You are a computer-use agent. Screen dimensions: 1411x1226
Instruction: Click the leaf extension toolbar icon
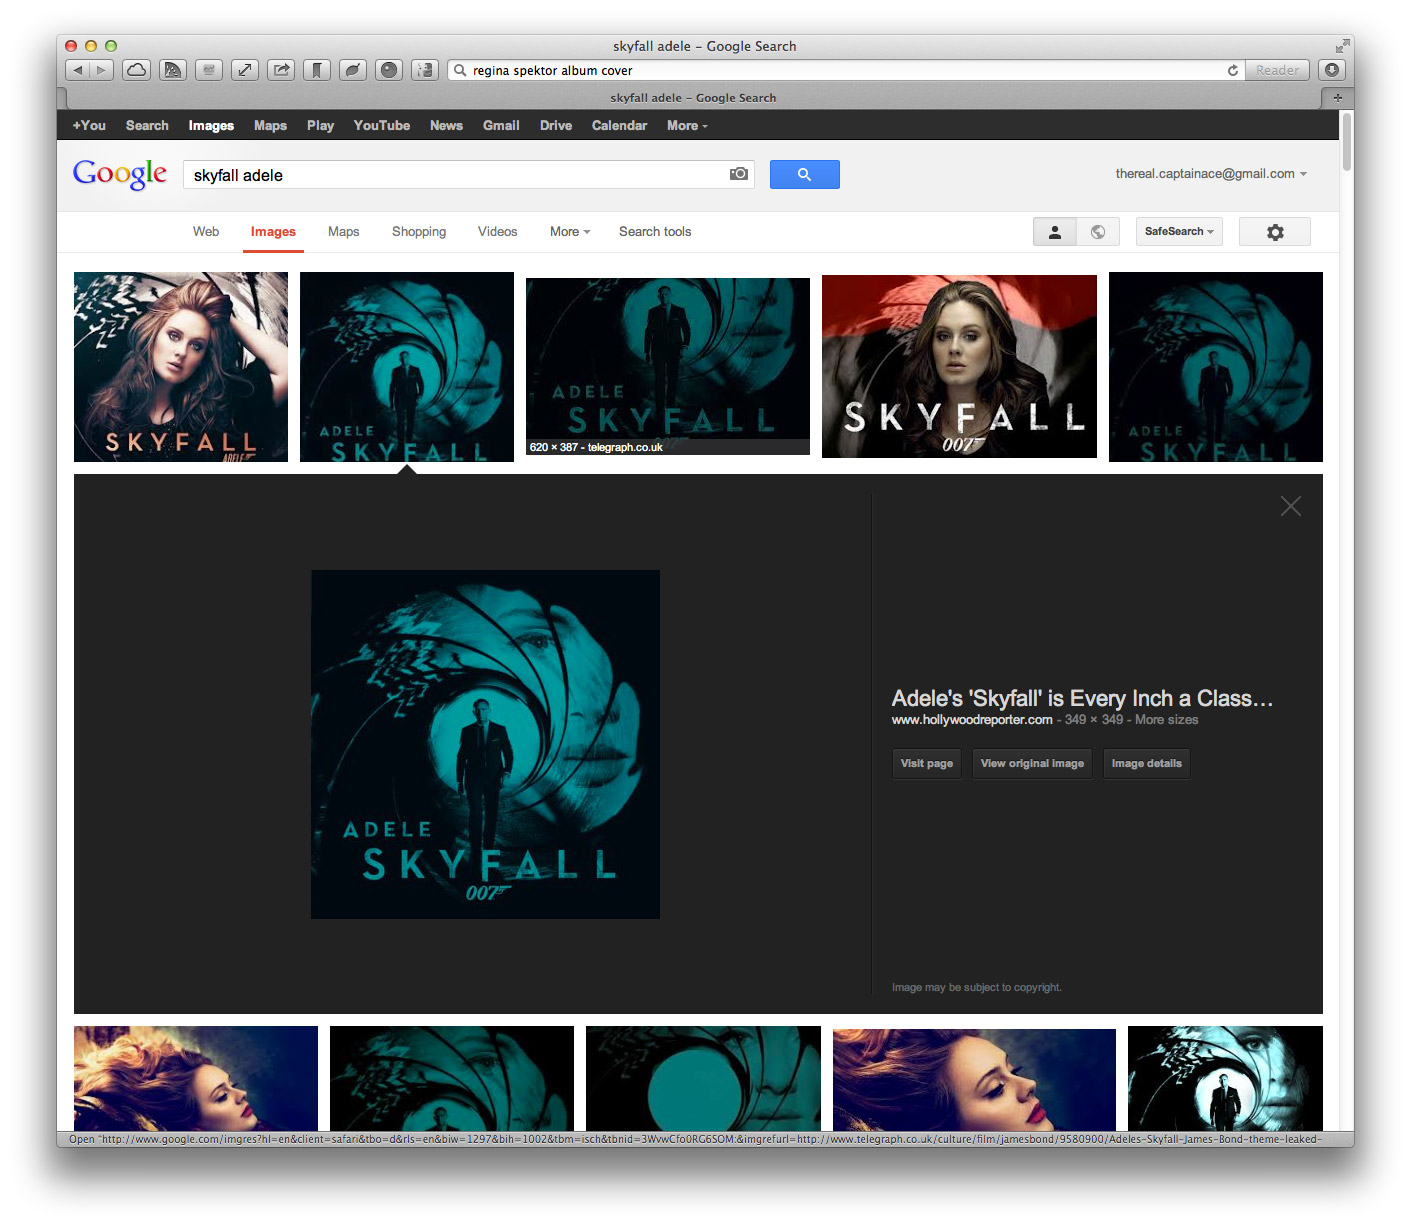(x=353, y=70)
